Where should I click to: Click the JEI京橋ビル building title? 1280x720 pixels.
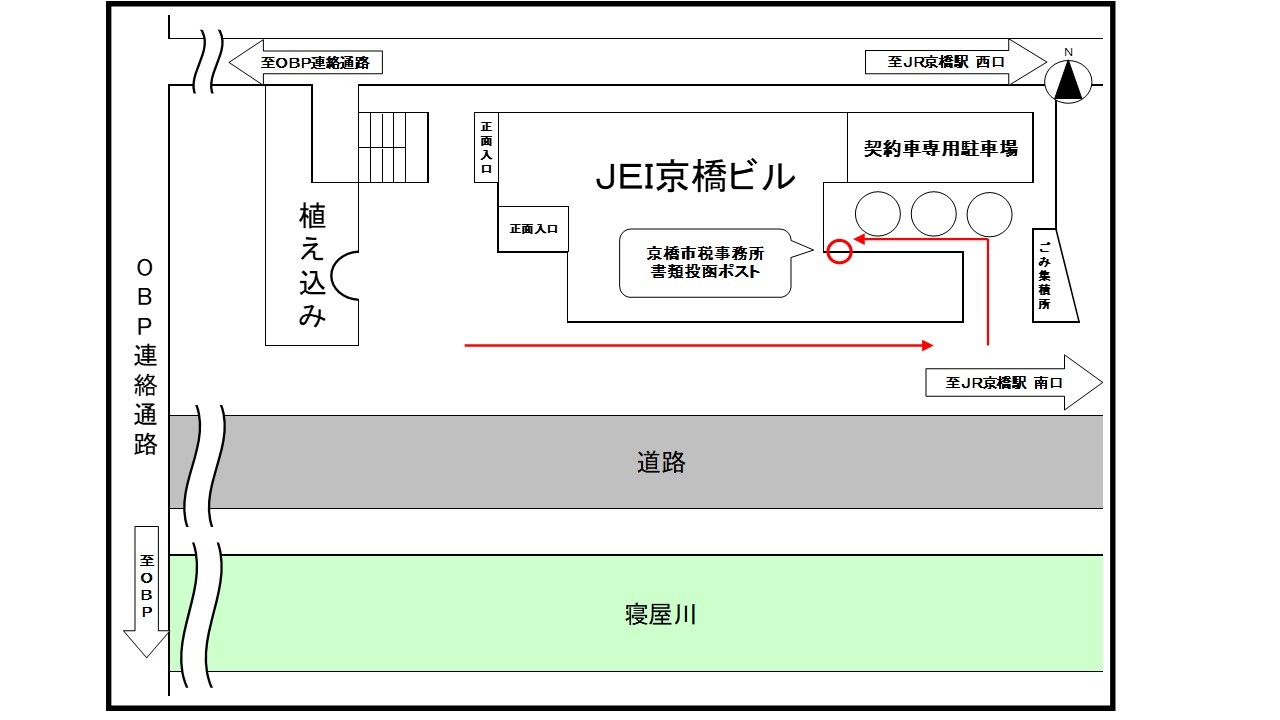696,177
